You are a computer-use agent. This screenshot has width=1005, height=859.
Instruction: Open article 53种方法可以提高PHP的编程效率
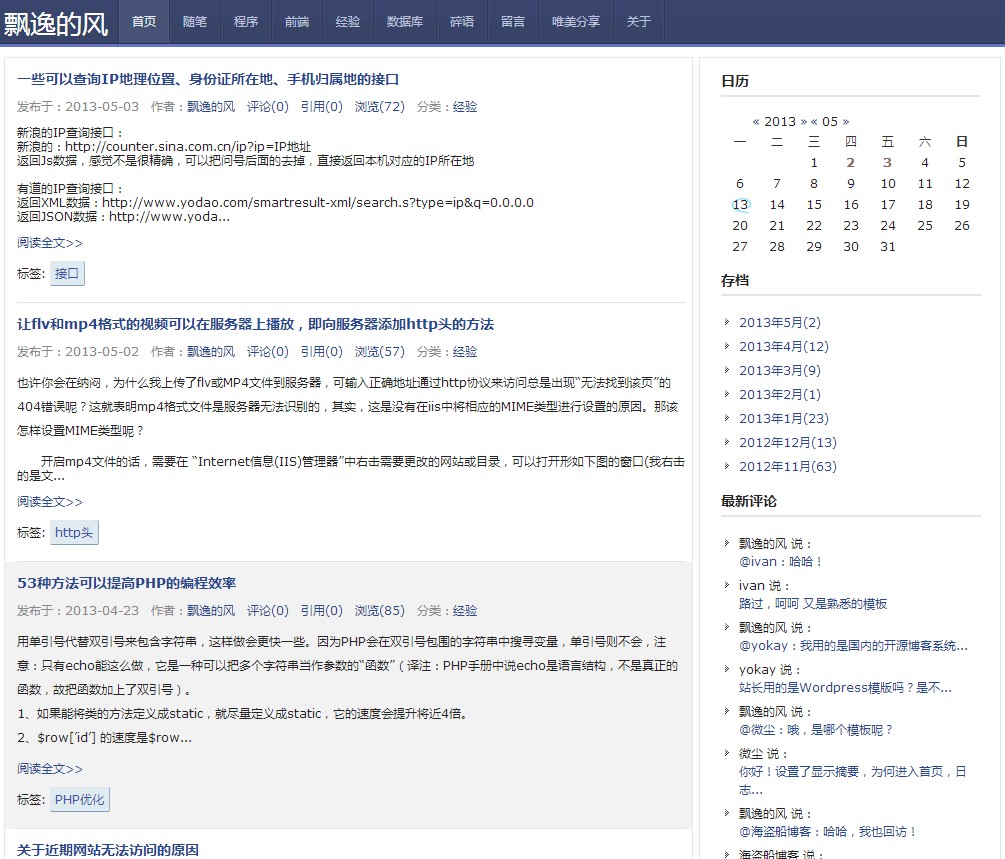(126, 584)
